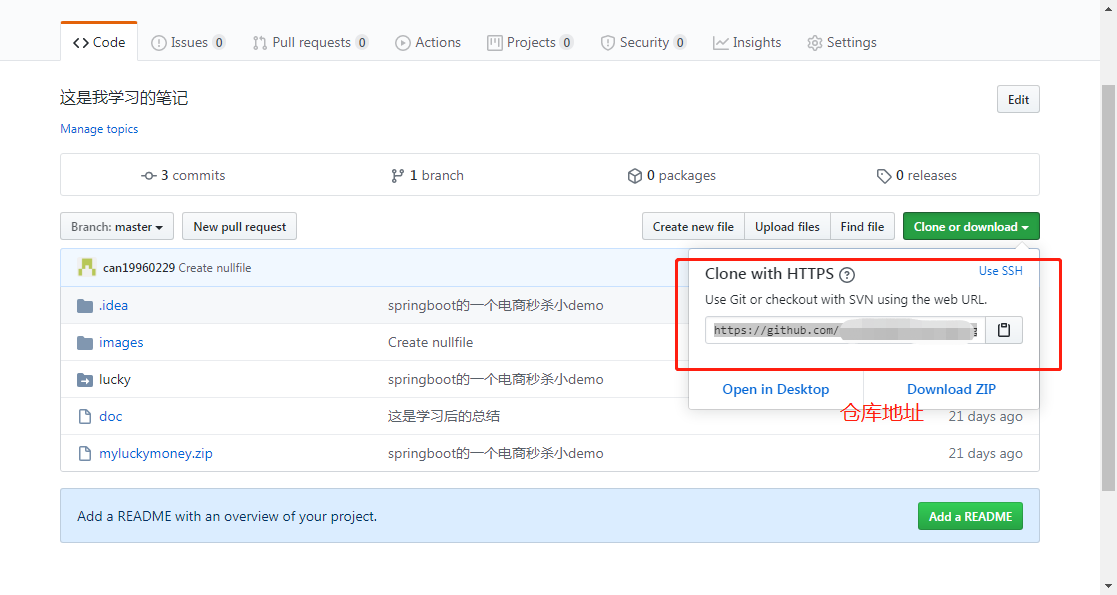
Task: Click the branch icon beside 1 branch
Action: [x=398, y=175]
